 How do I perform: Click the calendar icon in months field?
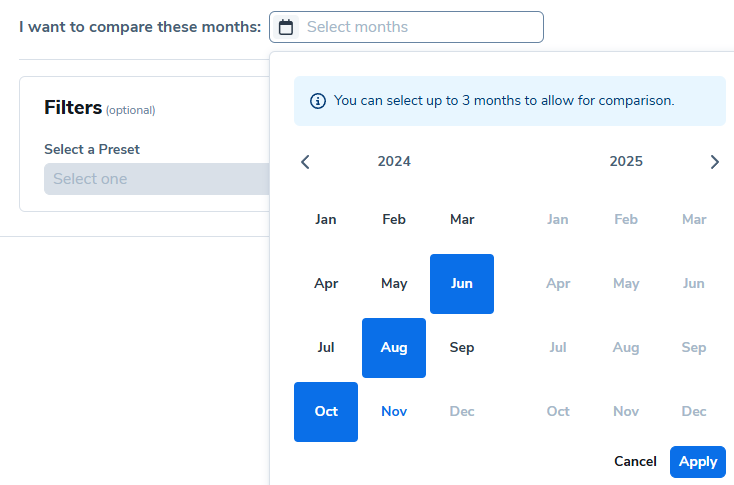pyautogui.click(x=286, y=27)
